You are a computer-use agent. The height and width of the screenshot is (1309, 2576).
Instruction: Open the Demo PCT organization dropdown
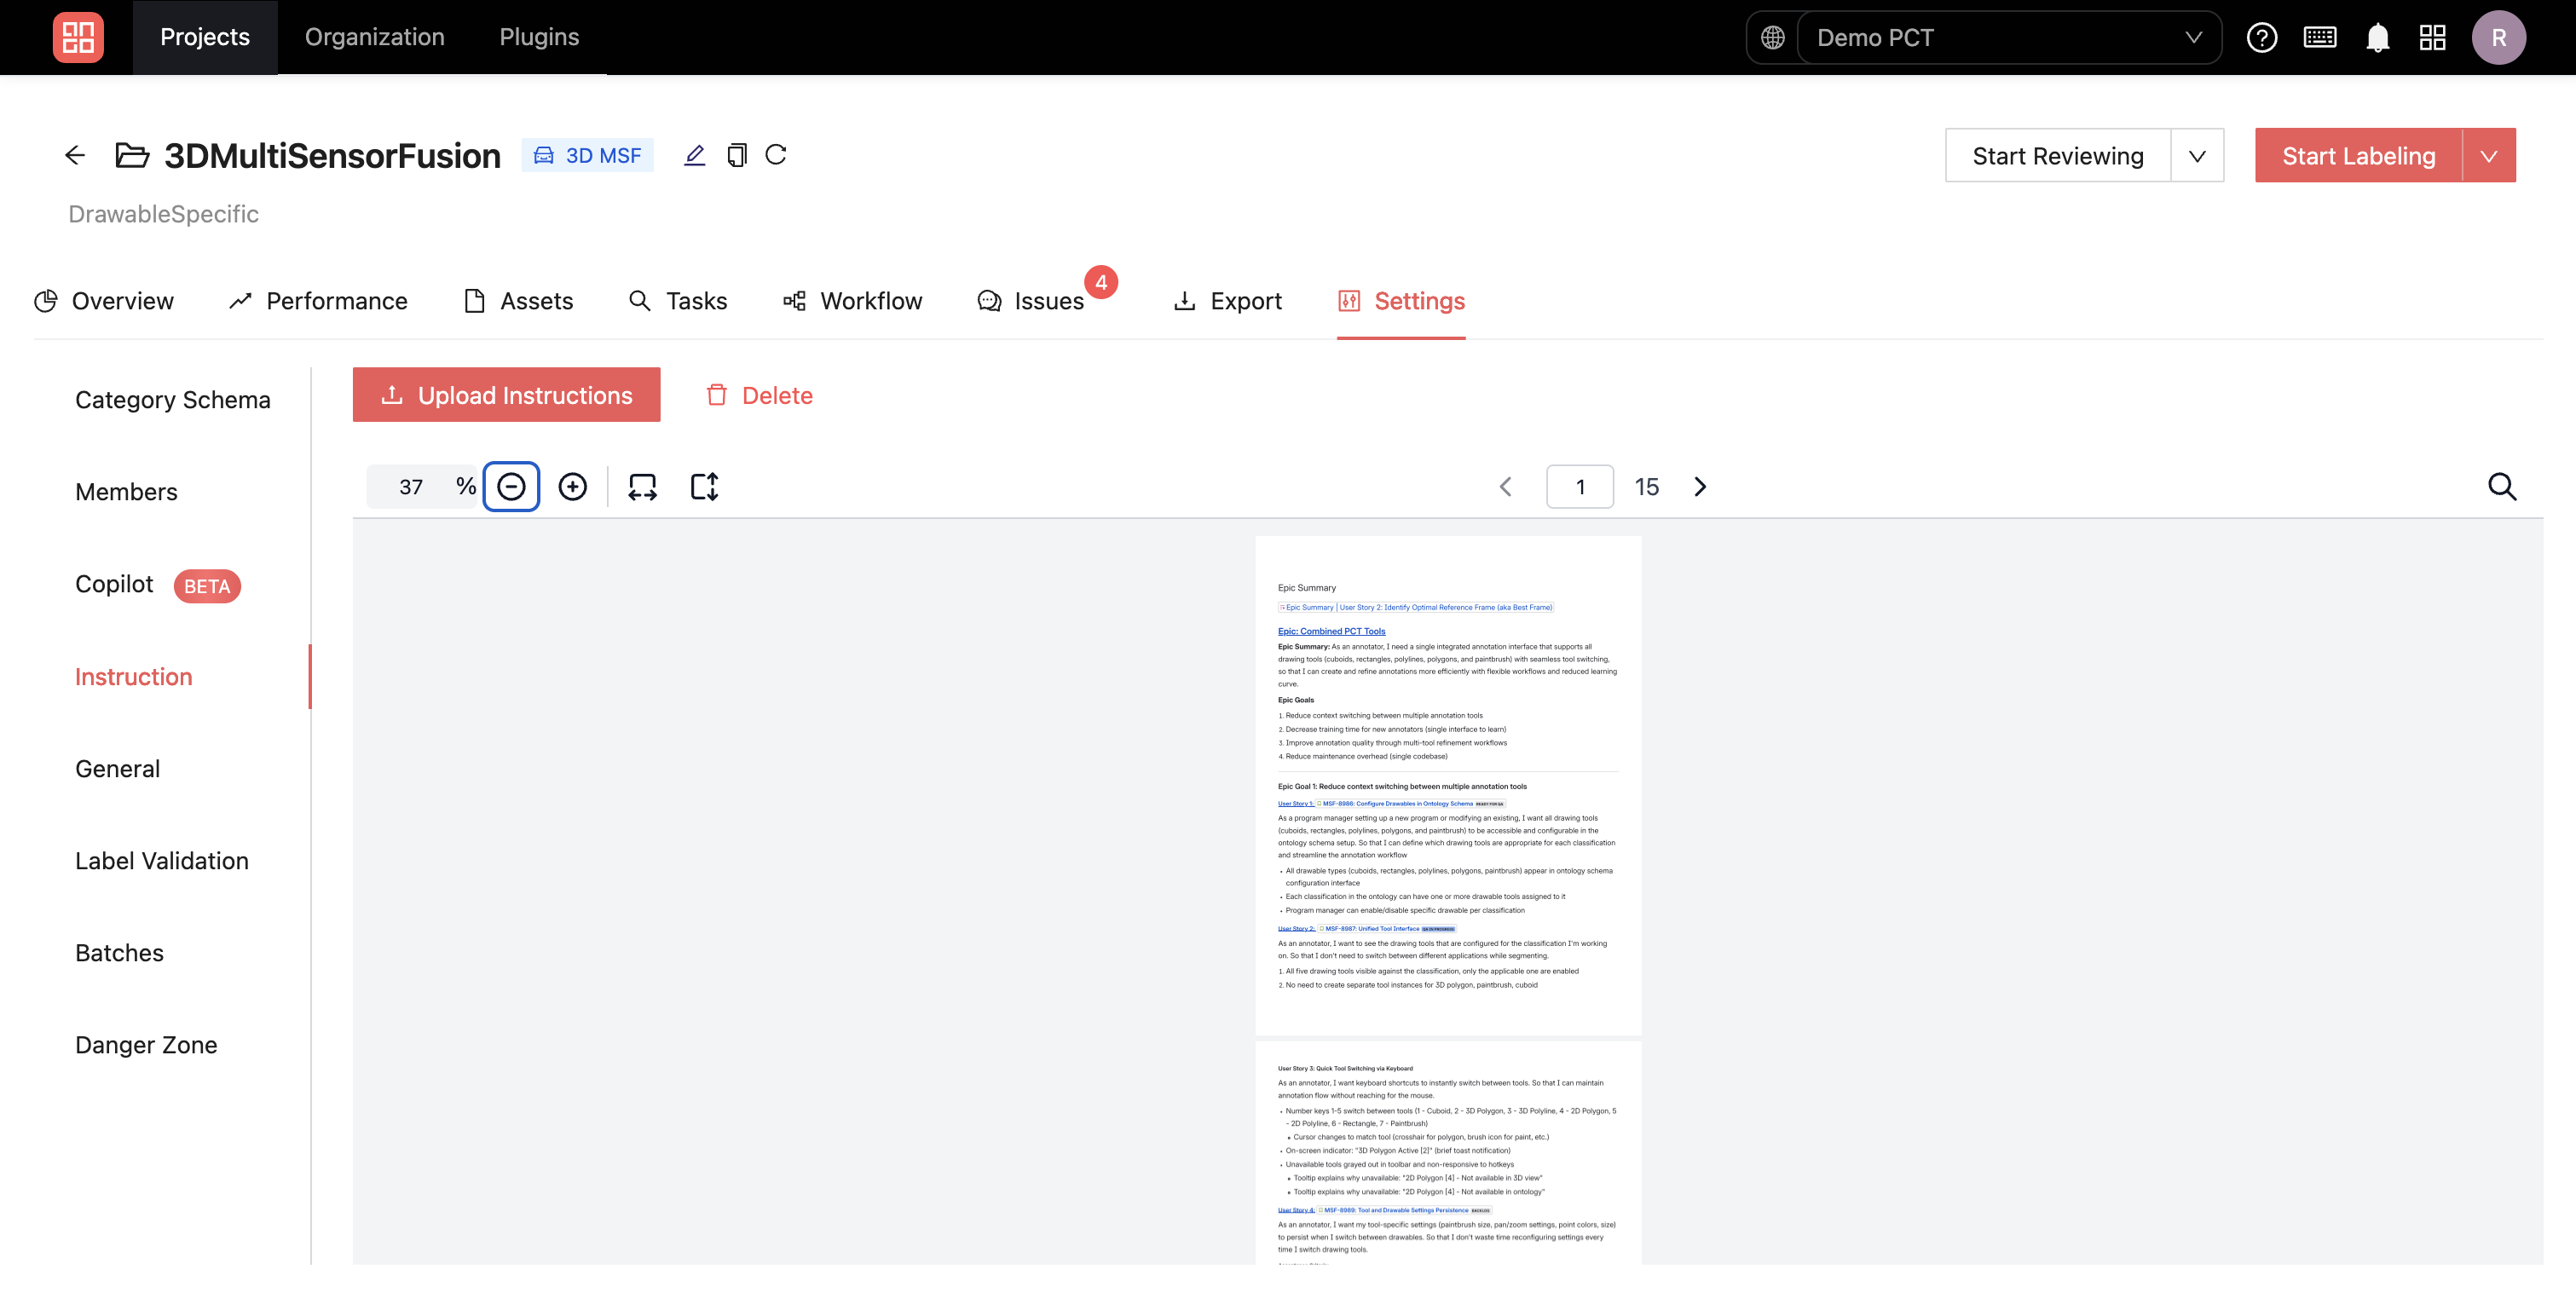click(2008, 38)
